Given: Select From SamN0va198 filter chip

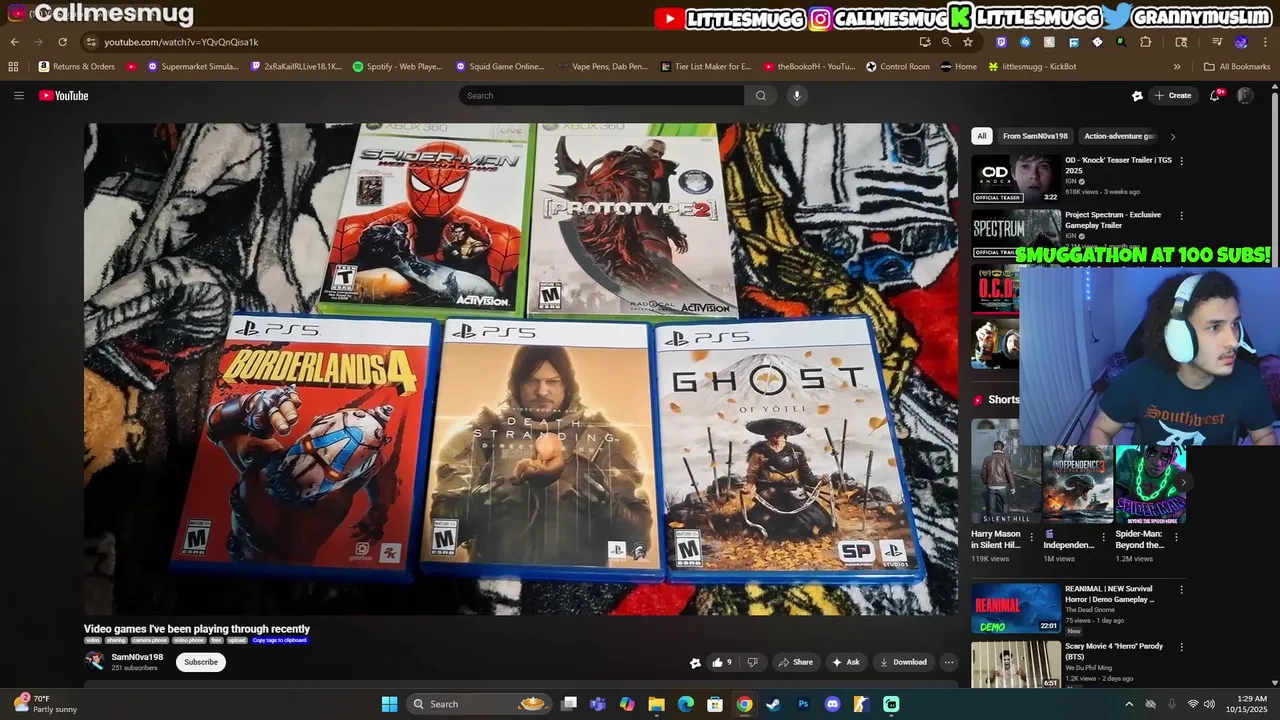Looking at the screenshot, I should 1035,136.
